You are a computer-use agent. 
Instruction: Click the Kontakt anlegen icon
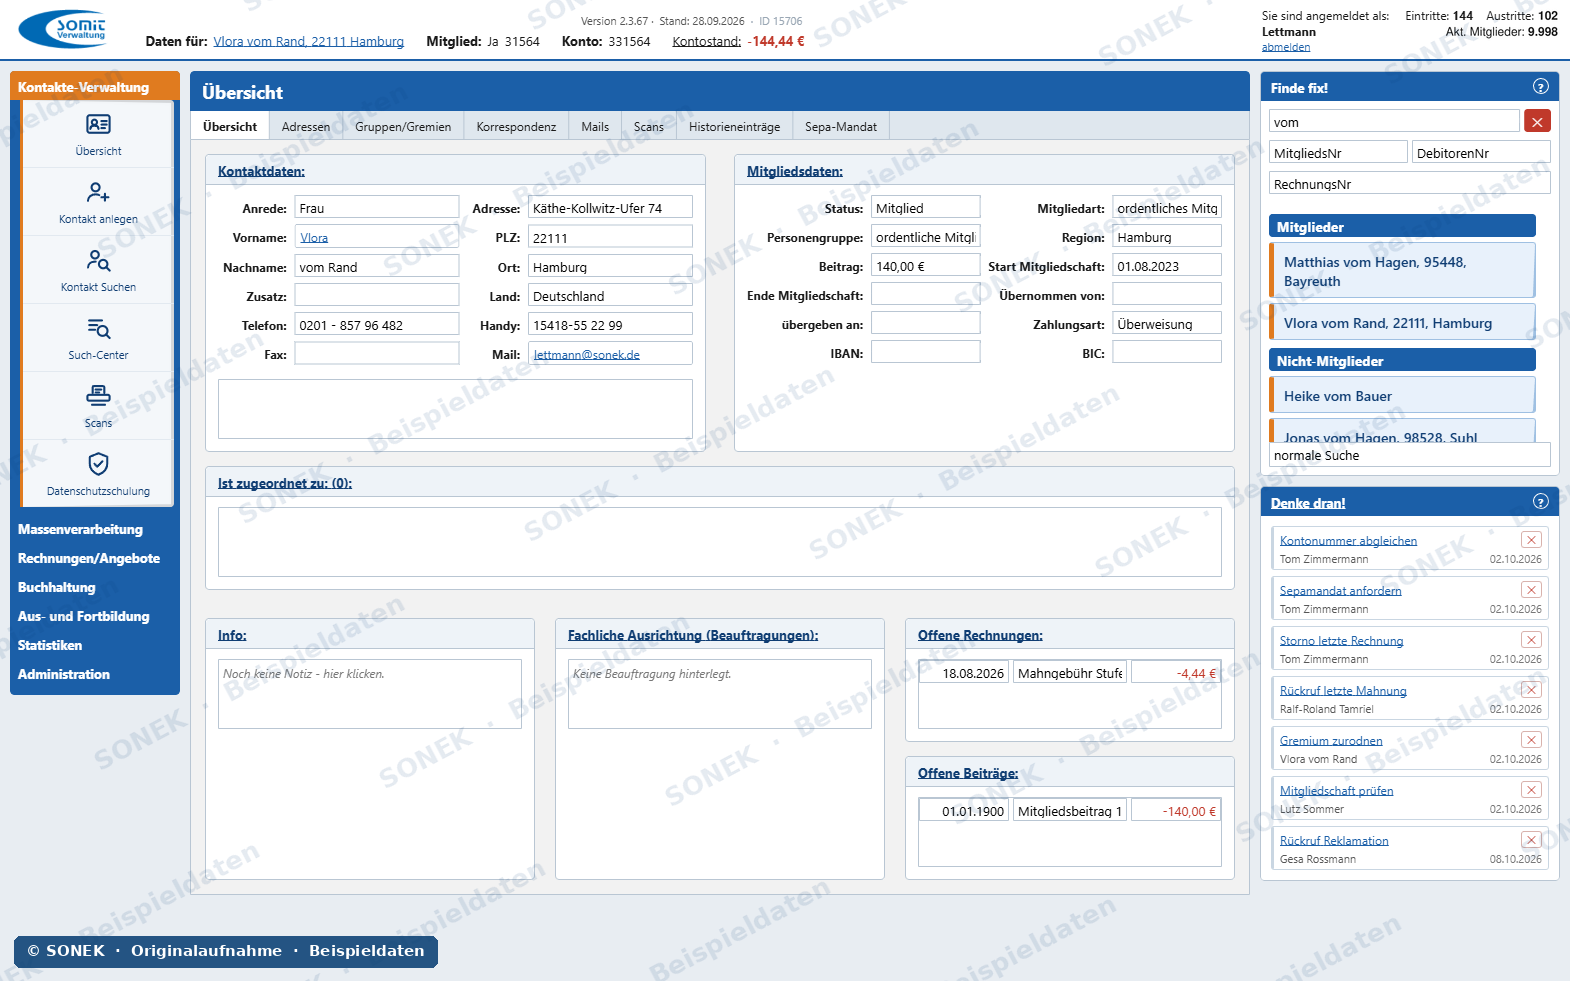(x=98, y=192)
